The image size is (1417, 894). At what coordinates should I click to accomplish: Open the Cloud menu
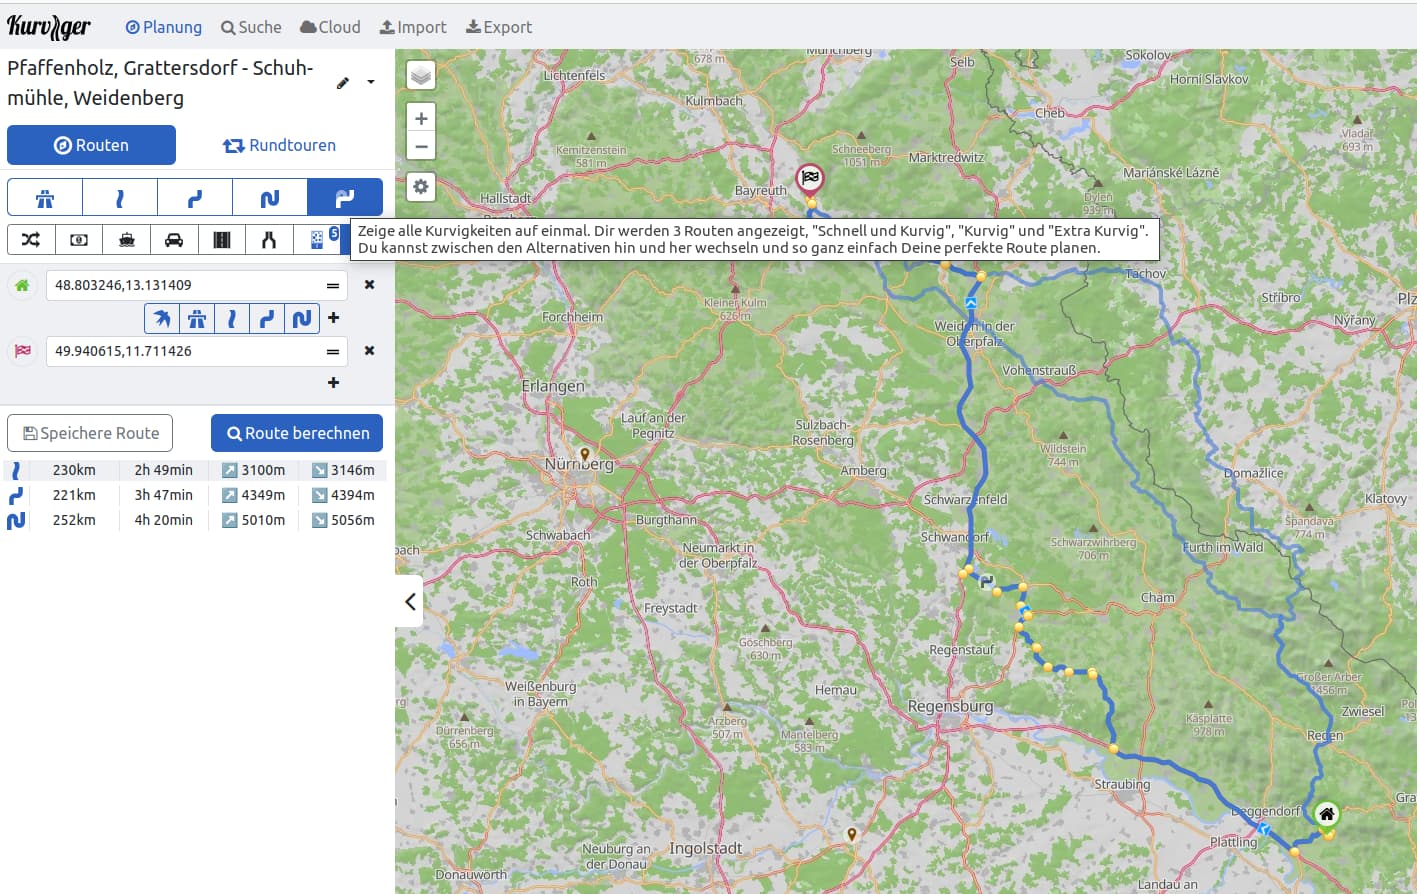pos(330,27)
